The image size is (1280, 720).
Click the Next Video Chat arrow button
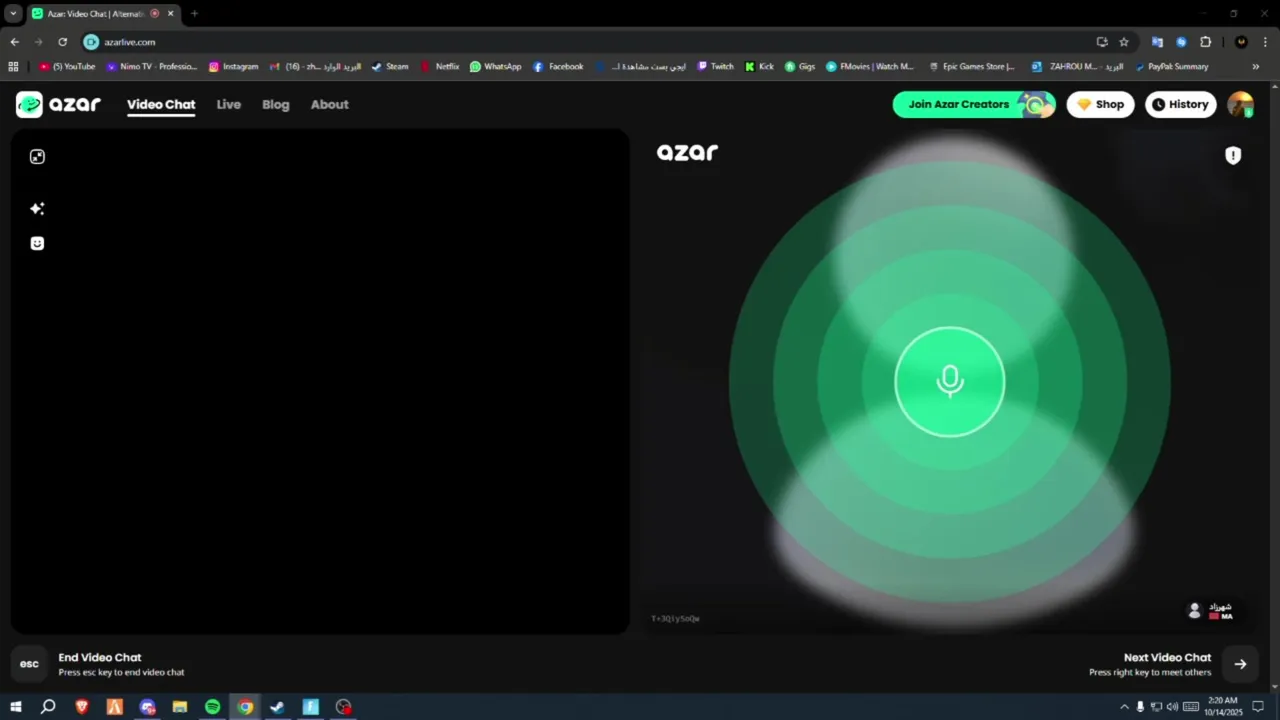(x=1240, y=664)
